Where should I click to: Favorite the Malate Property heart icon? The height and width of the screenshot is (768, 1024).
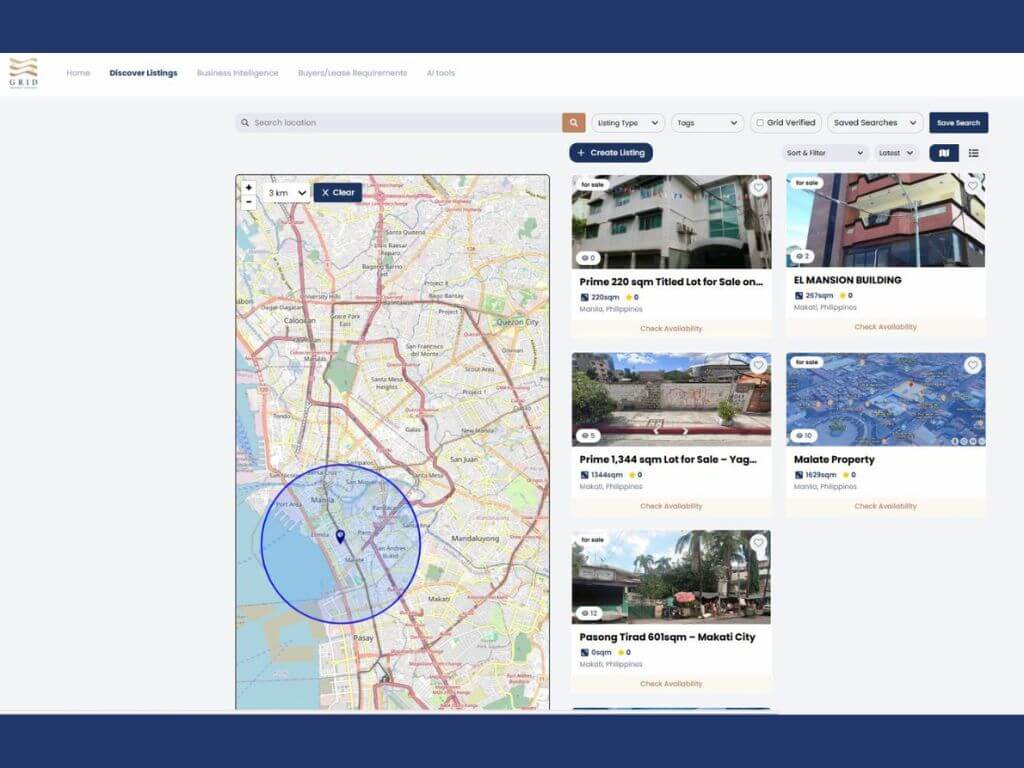click(x=972, y=365)
